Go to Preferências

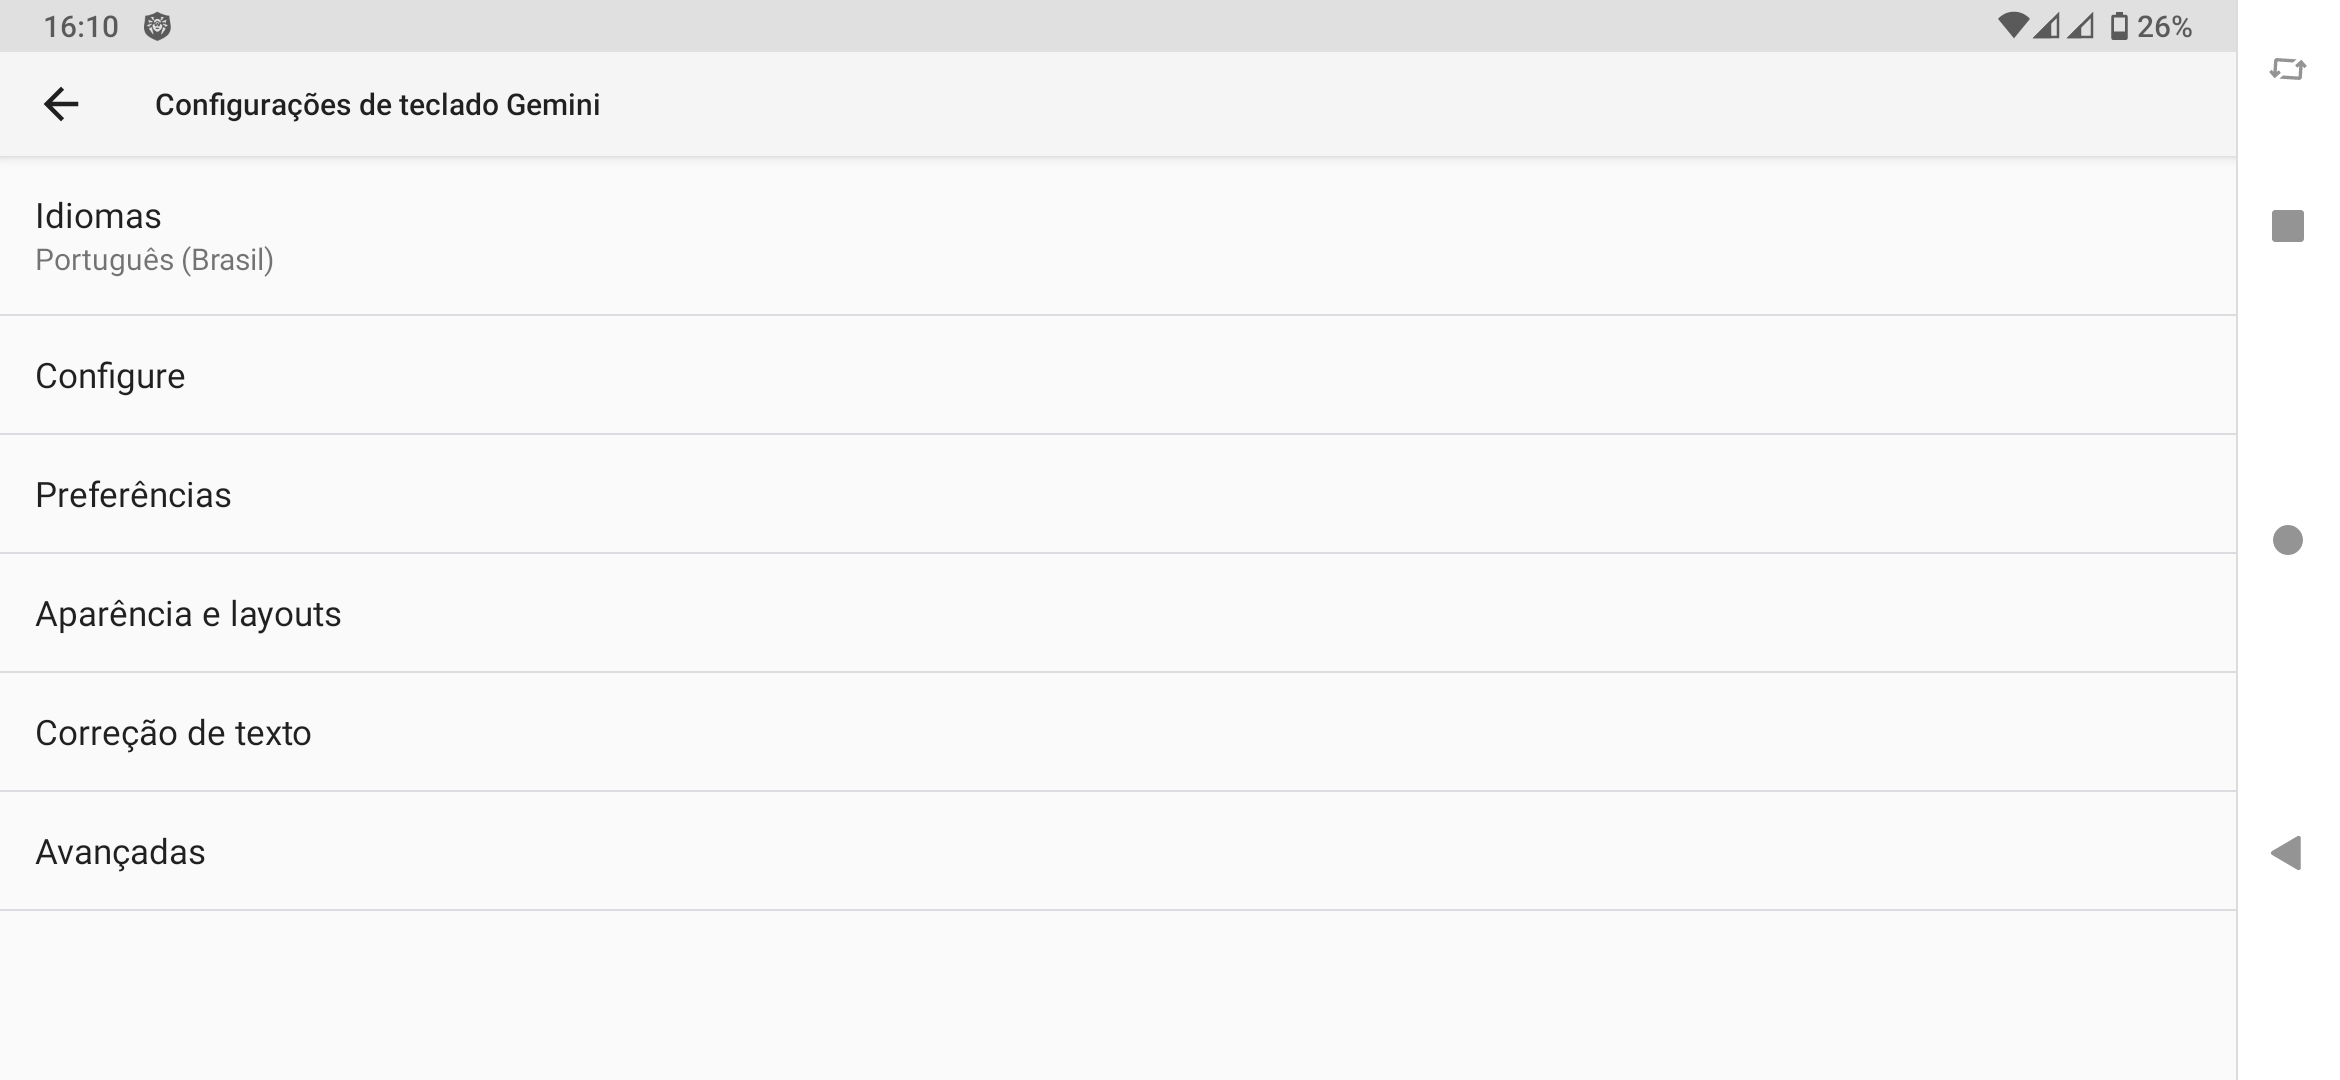pos(133,495)
